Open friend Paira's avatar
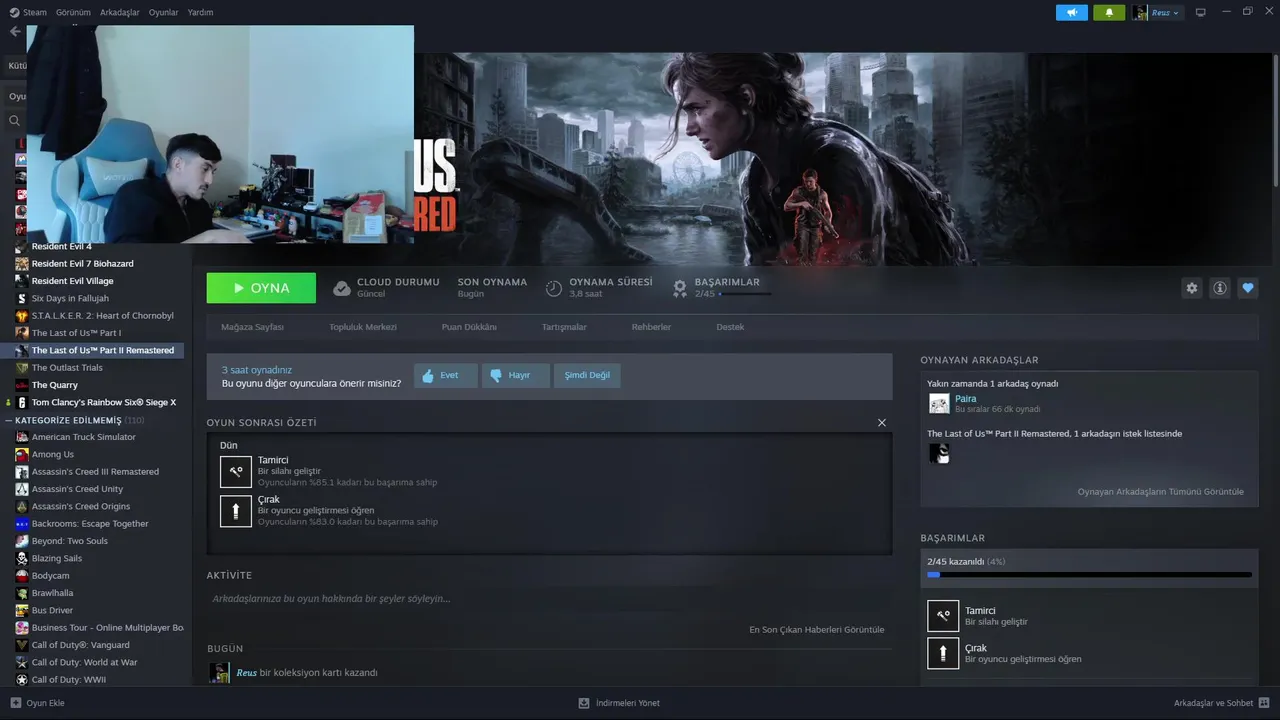Viewport: 1280px width, 720px height. click(939, 403)
